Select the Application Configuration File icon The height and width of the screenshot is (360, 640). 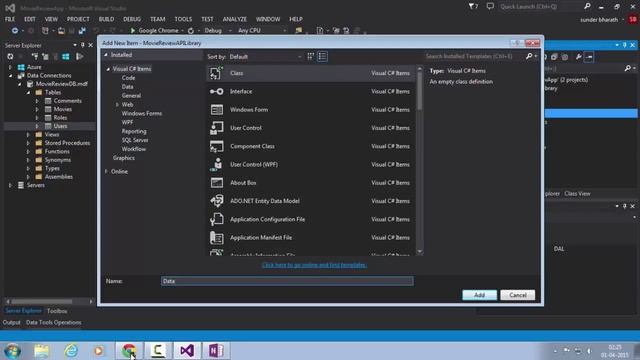click(x=216, y=219)
